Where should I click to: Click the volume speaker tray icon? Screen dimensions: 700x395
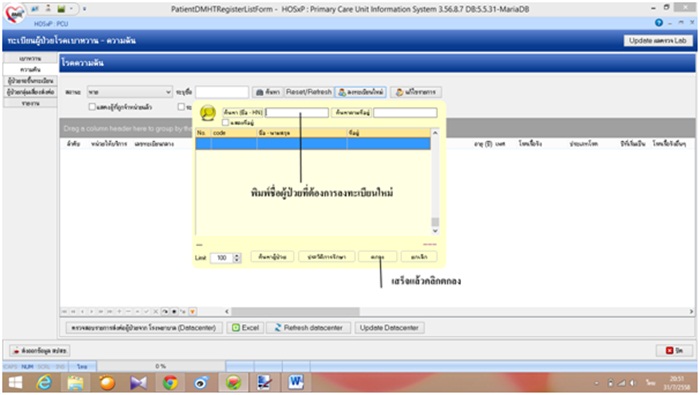click(633, 383)
